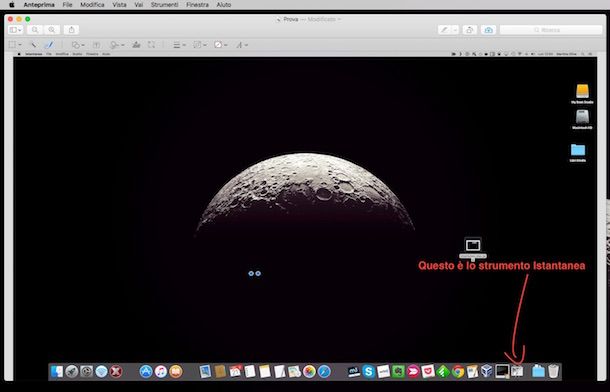Screen dimensions: 610x392
Task: Expand the highlight pen color dropdown arrow
Action: point(455,30)
